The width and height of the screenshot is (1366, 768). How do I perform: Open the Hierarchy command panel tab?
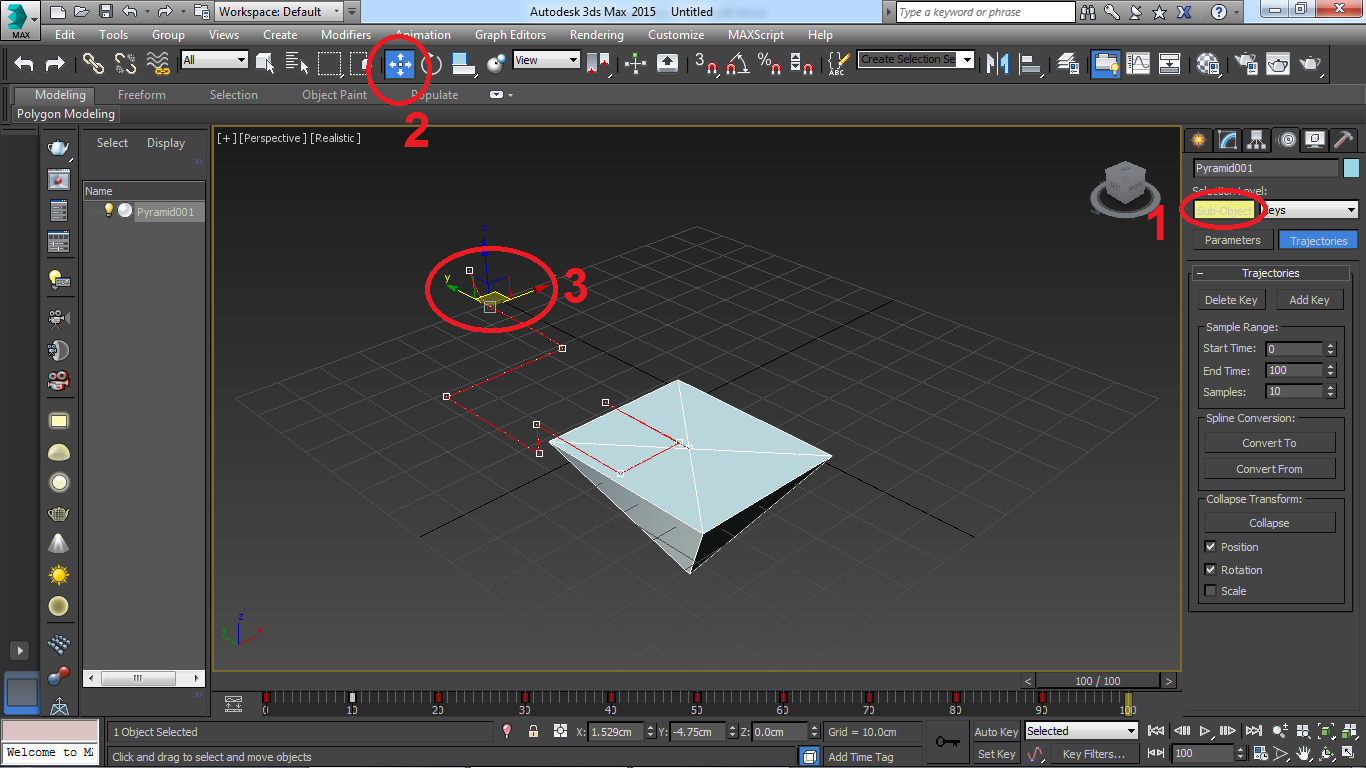point(1256,140)
